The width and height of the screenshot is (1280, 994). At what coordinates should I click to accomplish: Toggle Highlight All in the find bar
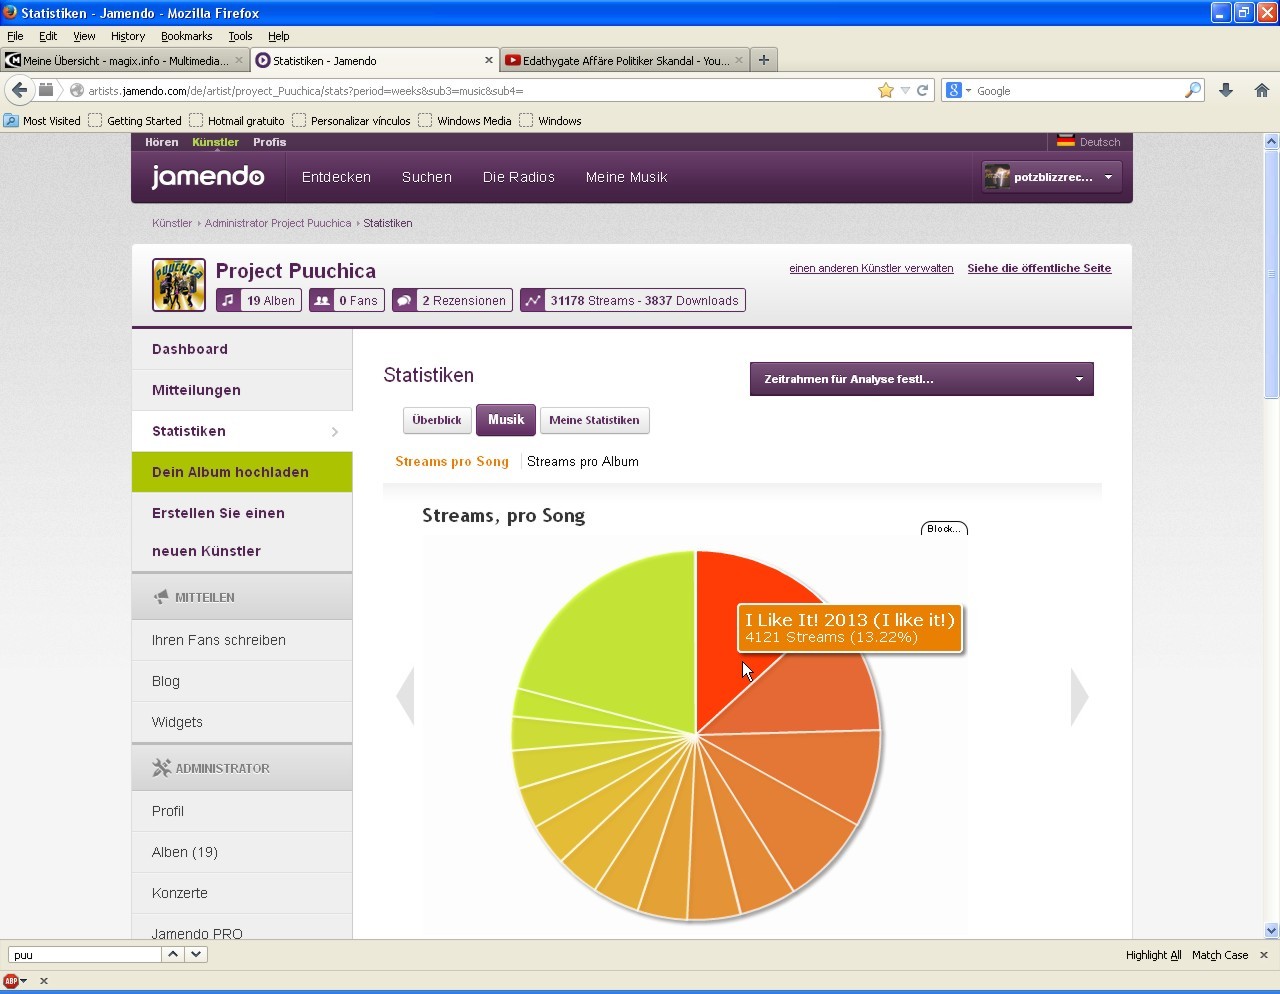tap(1152, 955)
